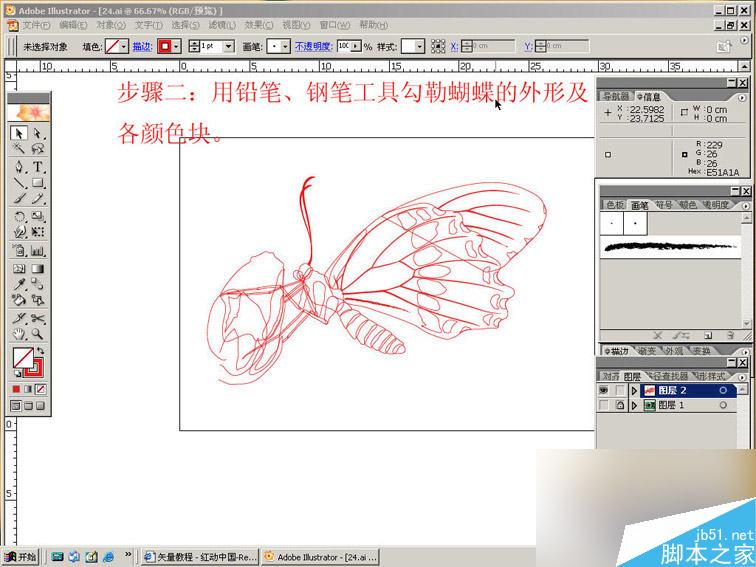Set None fill mode button

[40, 389]
